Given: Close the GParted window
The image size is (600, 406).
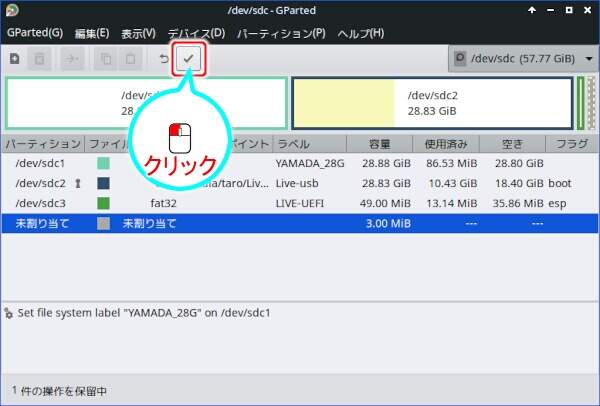Looking at the screenshot, I should tap(588, 10).
